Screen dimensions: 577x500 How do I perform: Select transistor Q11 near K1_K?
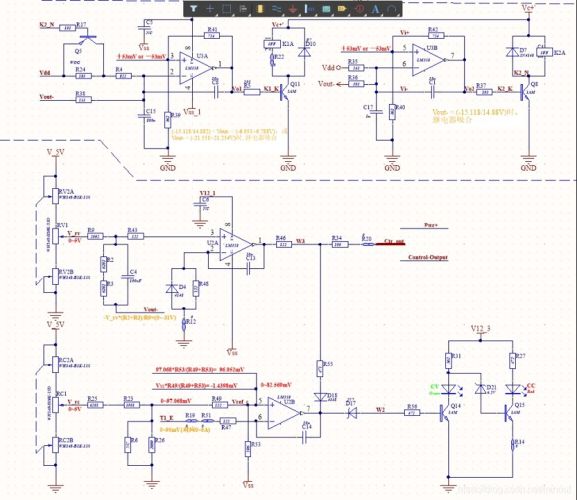(285, 92)
